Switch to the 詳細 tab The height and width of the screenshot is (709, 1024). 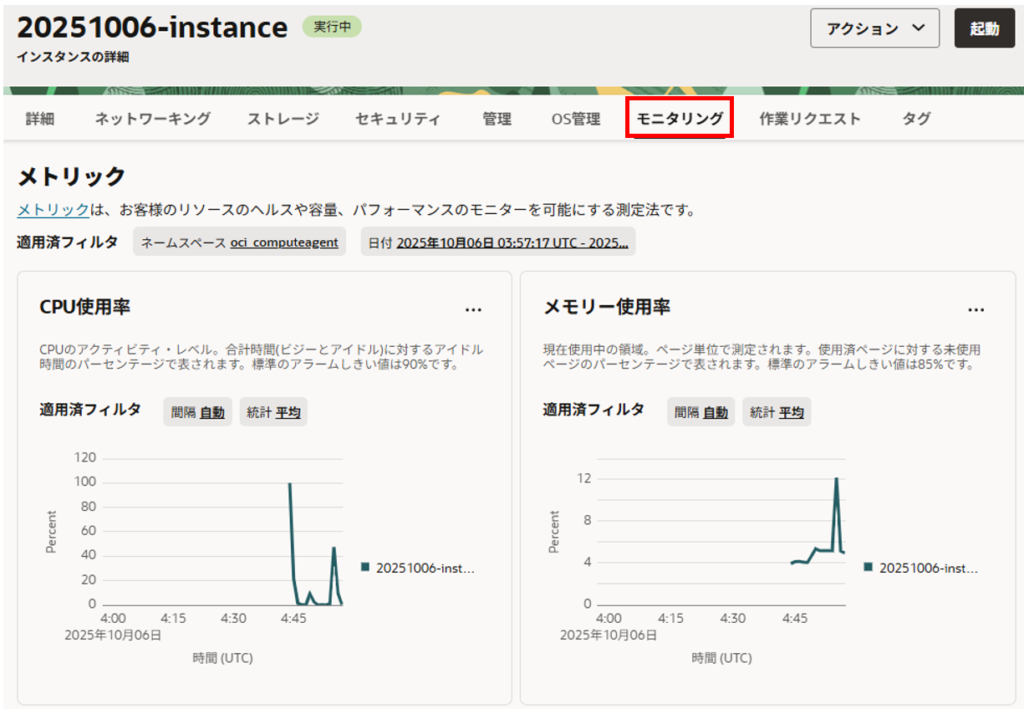click(40, 119)
